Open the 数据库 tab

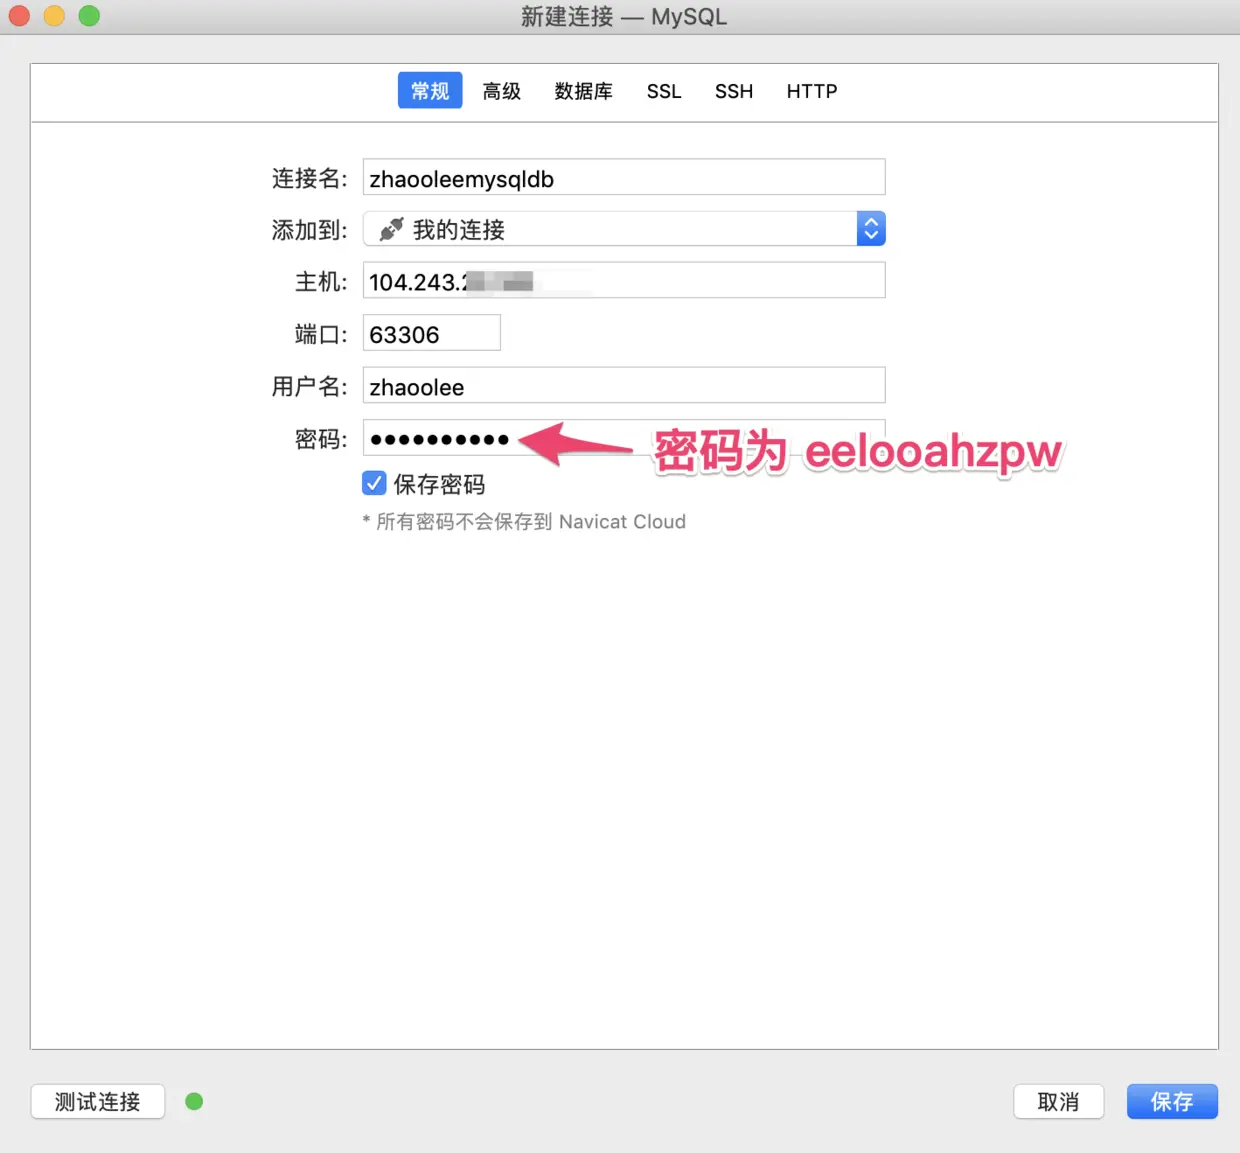coord(584,91)
